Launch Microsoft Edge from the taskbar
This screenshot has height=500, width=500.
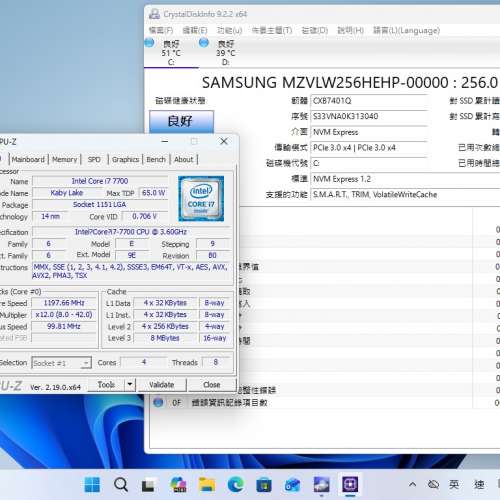click(235, 485)
